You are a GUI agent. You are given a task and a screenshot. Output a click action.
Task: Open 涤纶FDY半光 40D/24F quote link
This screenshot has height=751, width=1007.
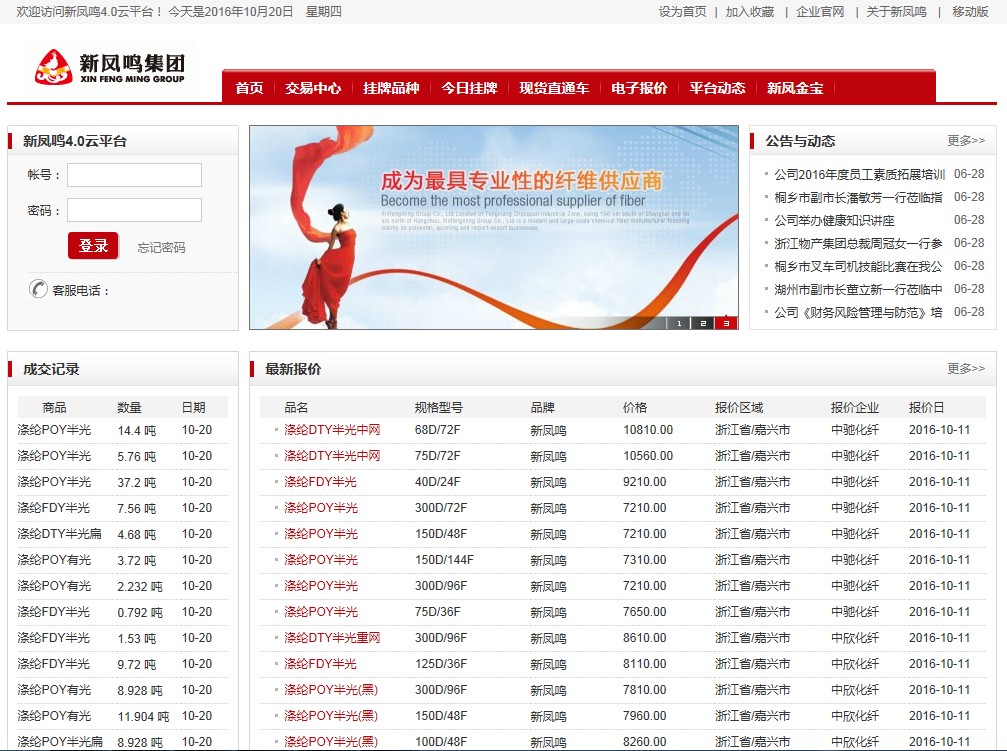[x=320, y=482]
